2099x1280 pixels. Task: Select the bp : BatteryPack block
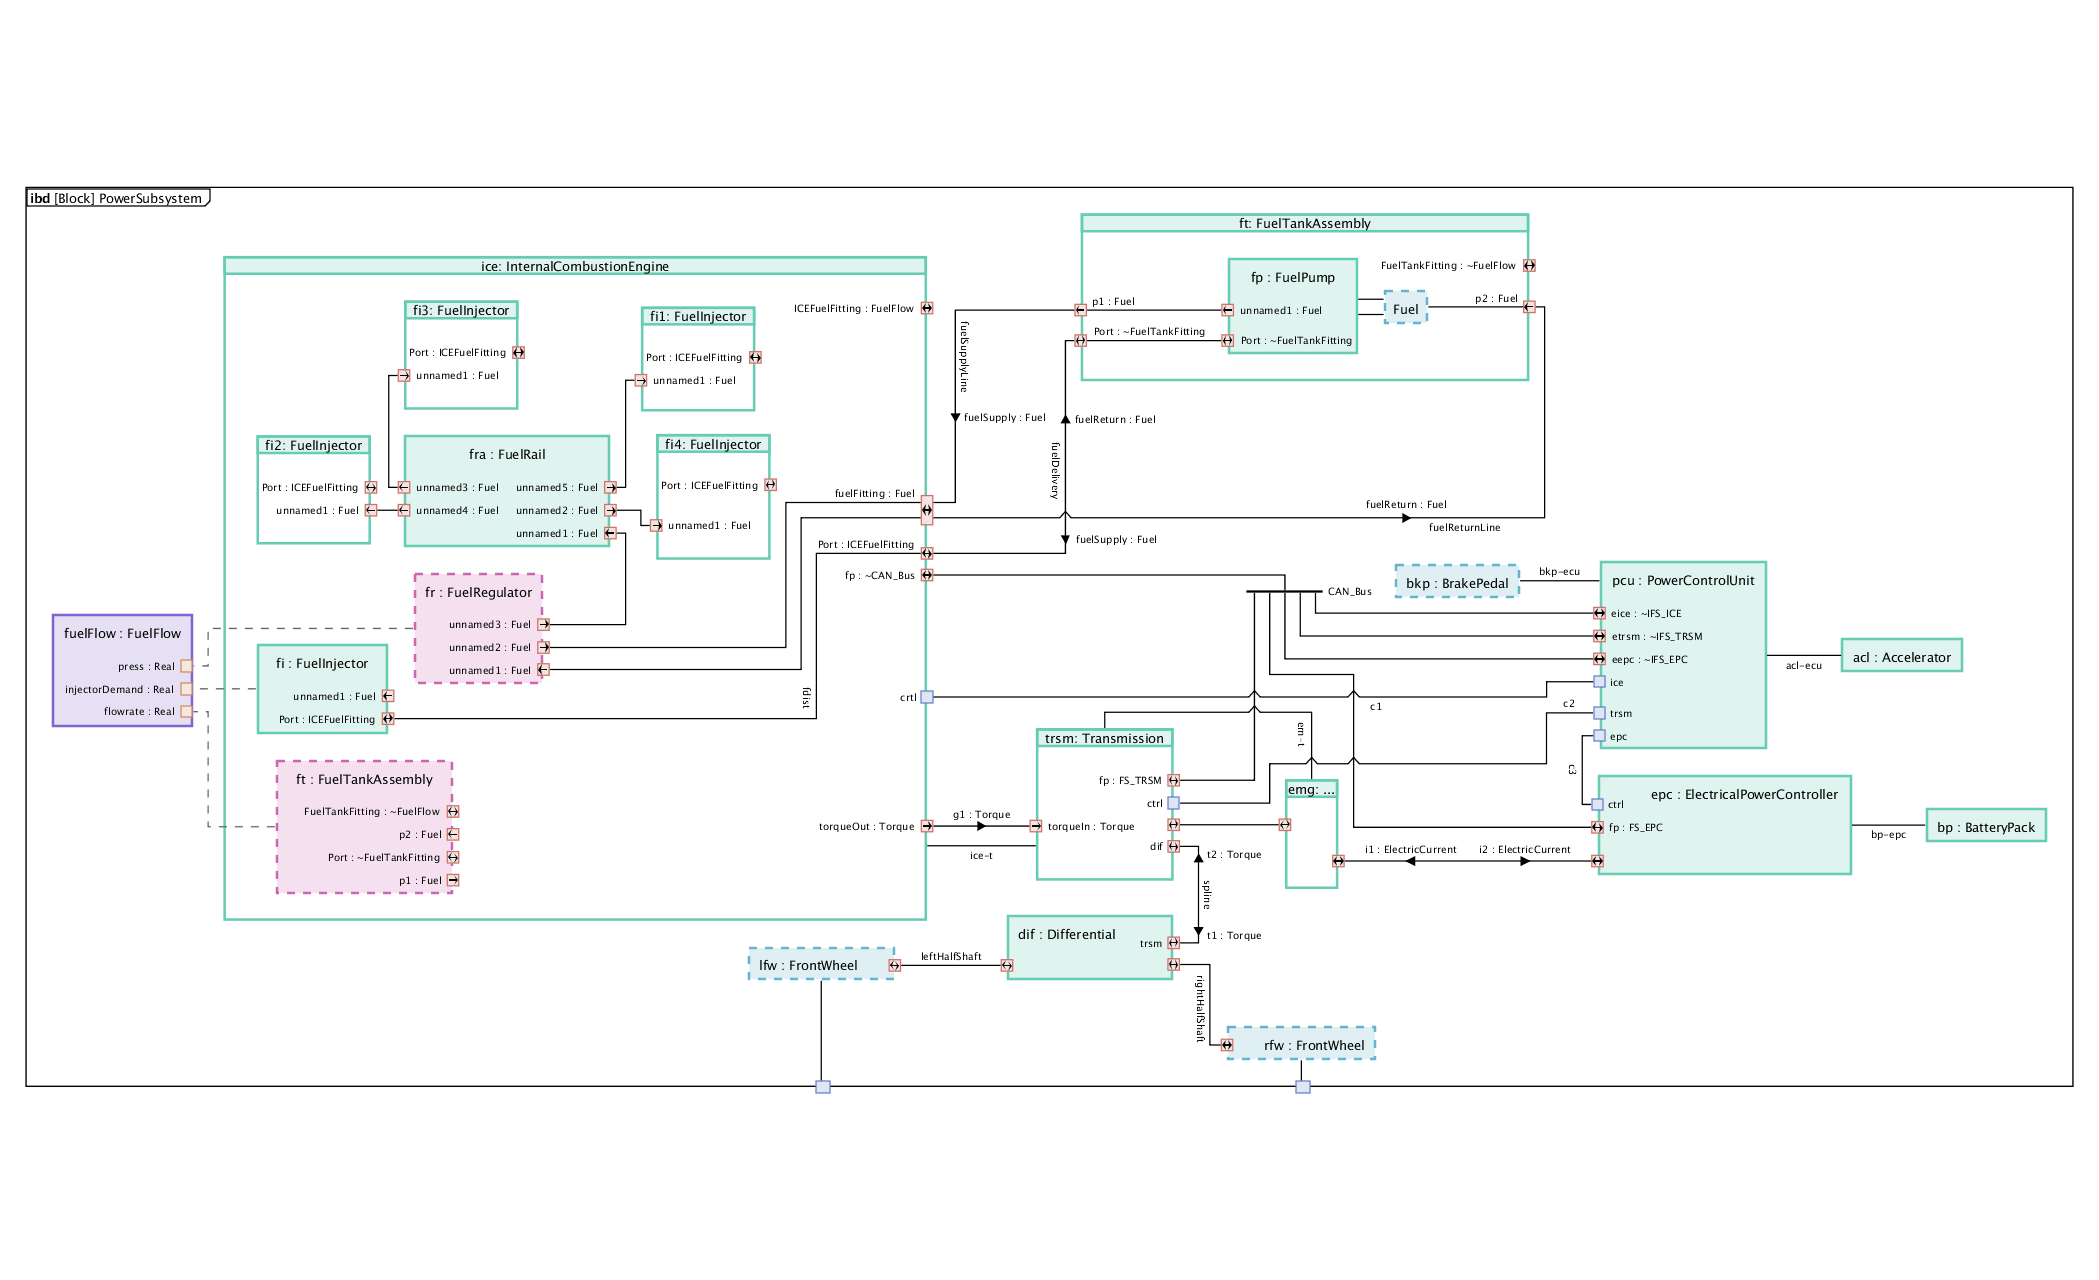(x=1986, y=826)
